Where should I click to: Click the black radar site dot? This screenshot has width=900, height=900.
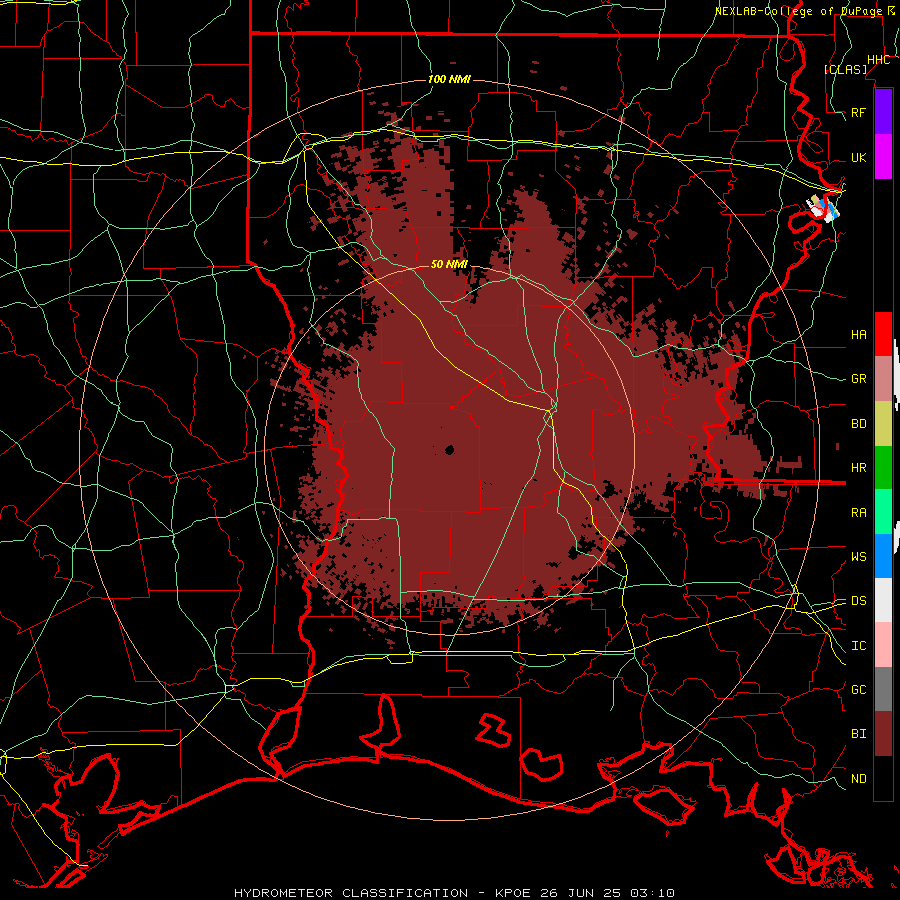pyautogui.click(x=449, y=449)
